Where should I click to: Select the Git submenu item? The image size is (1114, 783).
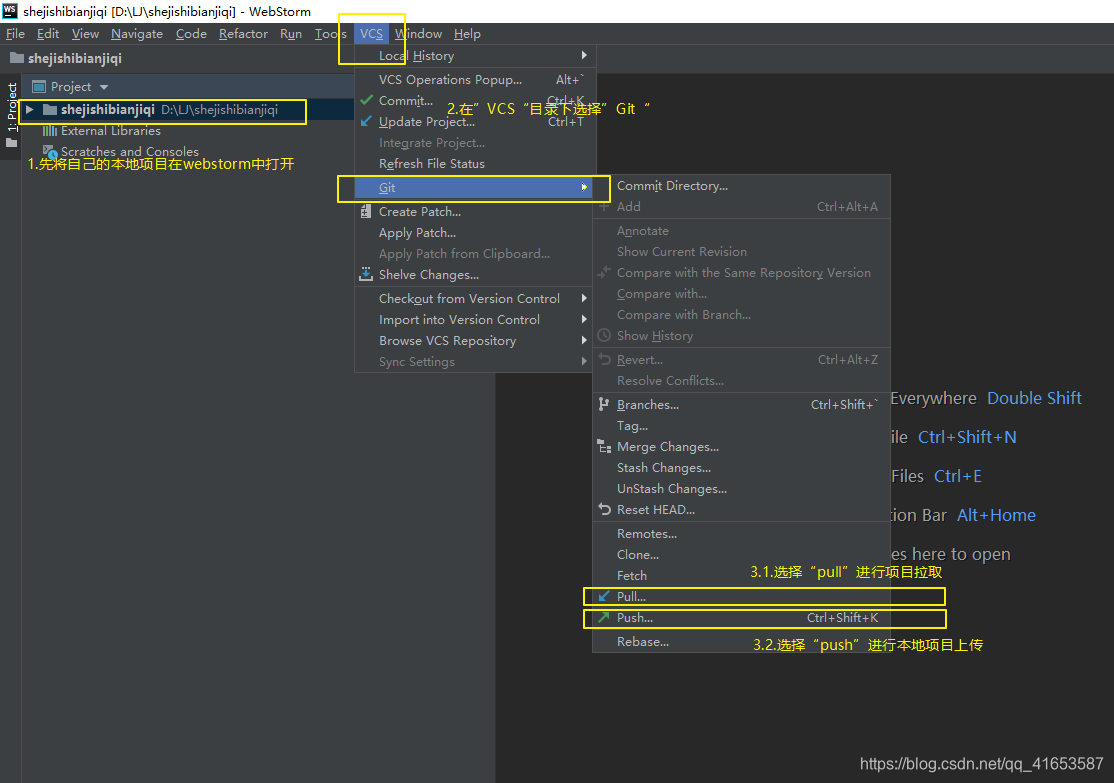click(x=475, y=188)
